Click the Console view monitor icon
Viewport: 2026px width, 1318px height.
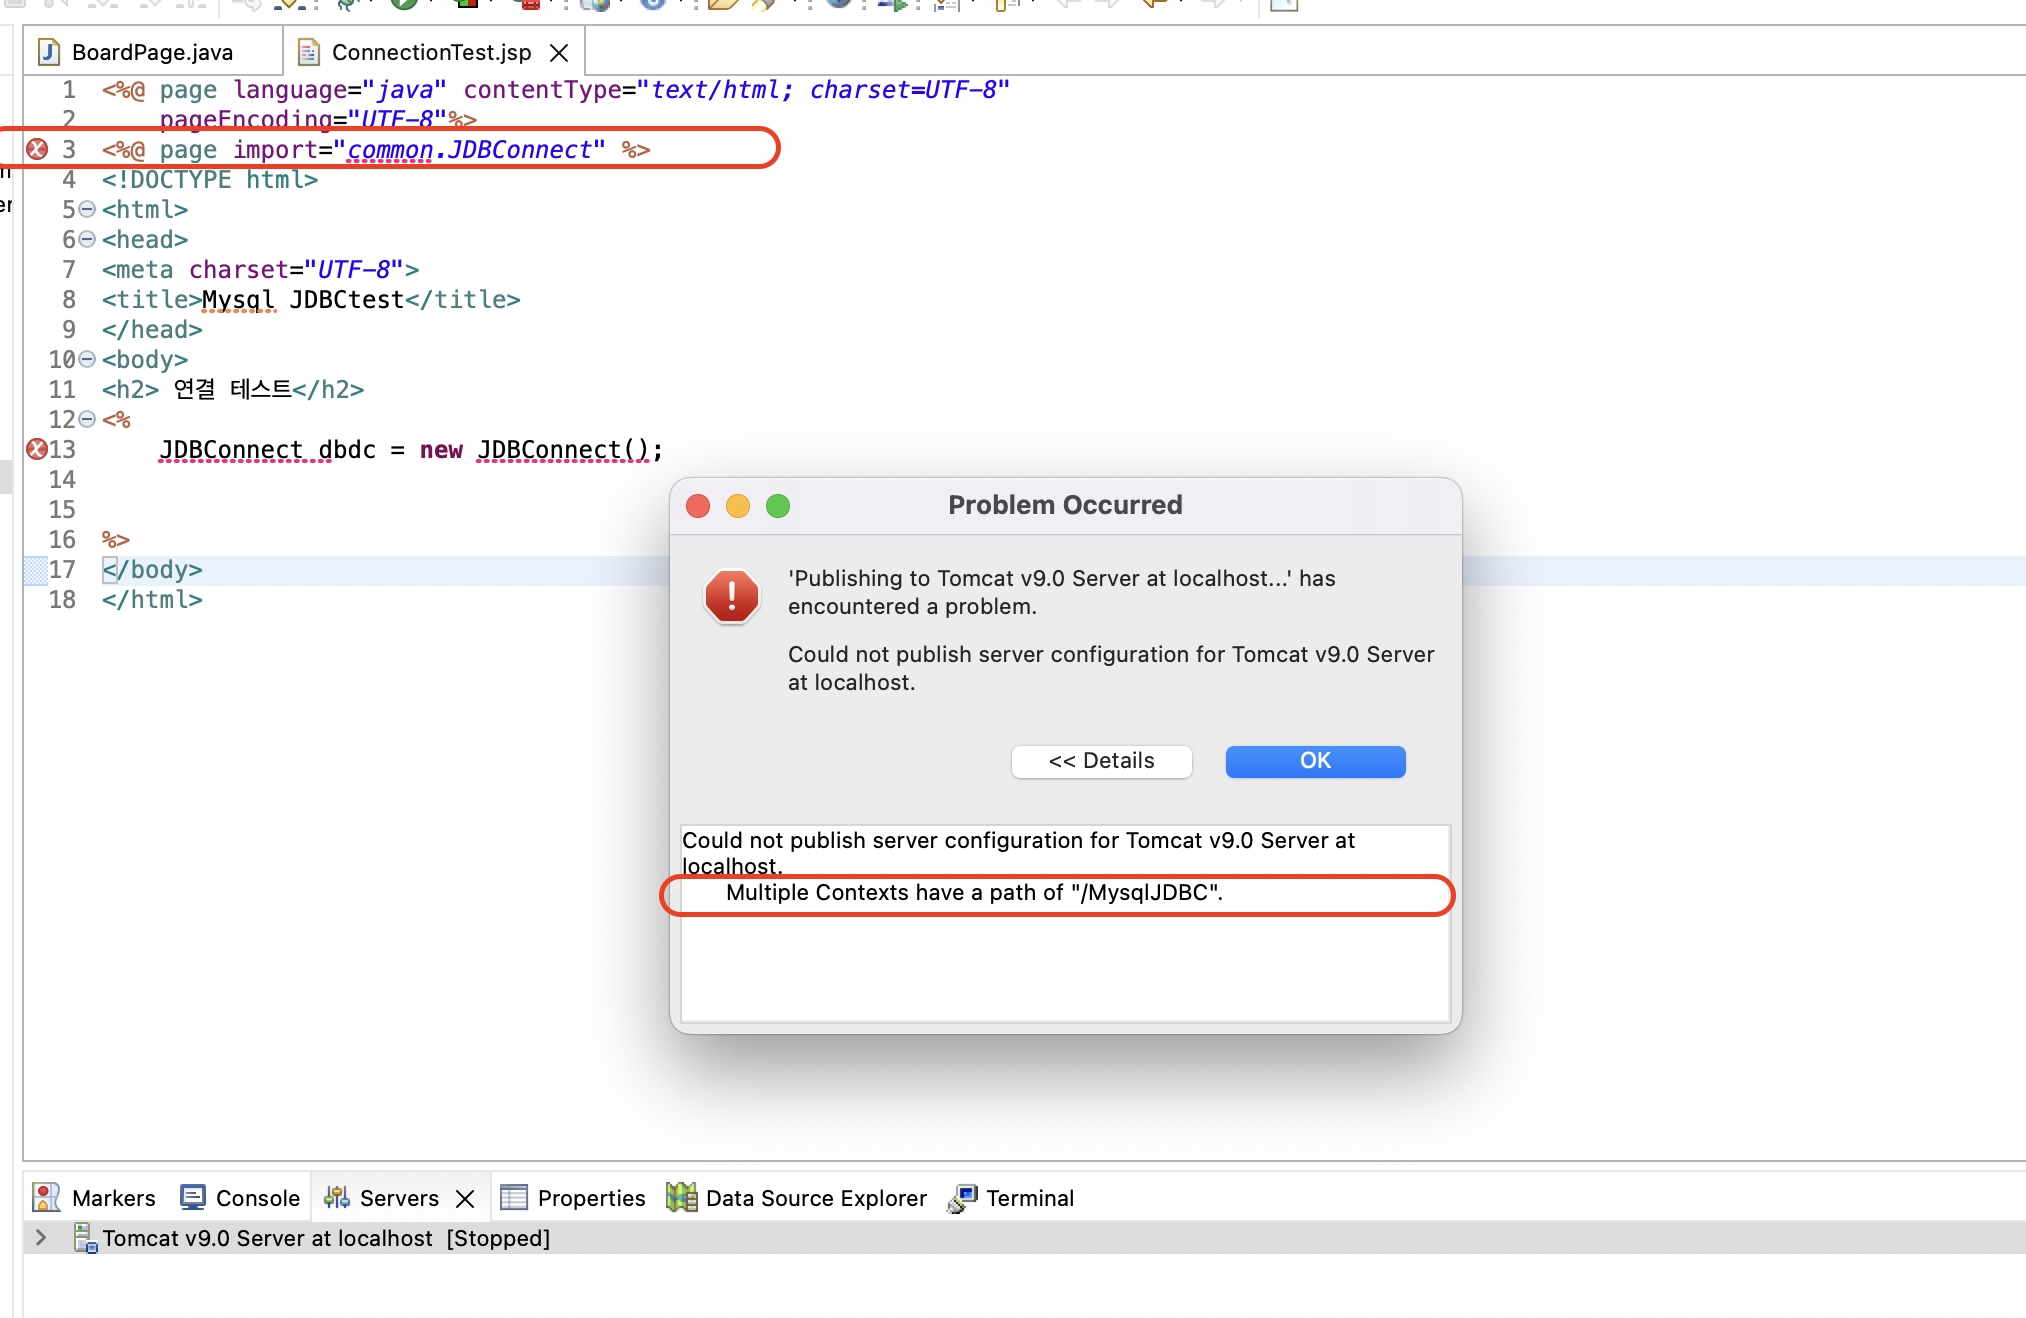(193, 1197)
